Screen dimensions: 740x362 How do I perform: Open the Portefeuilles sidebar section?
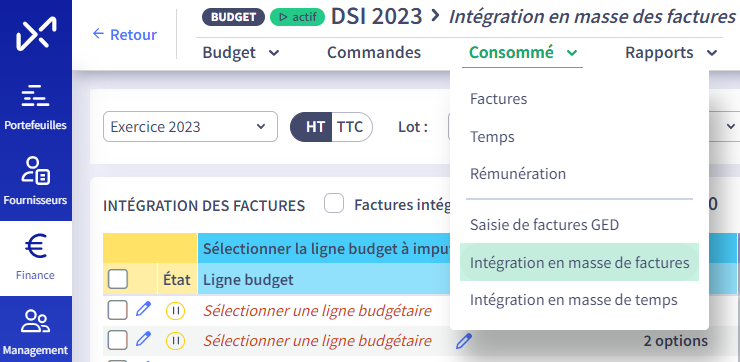35,108
